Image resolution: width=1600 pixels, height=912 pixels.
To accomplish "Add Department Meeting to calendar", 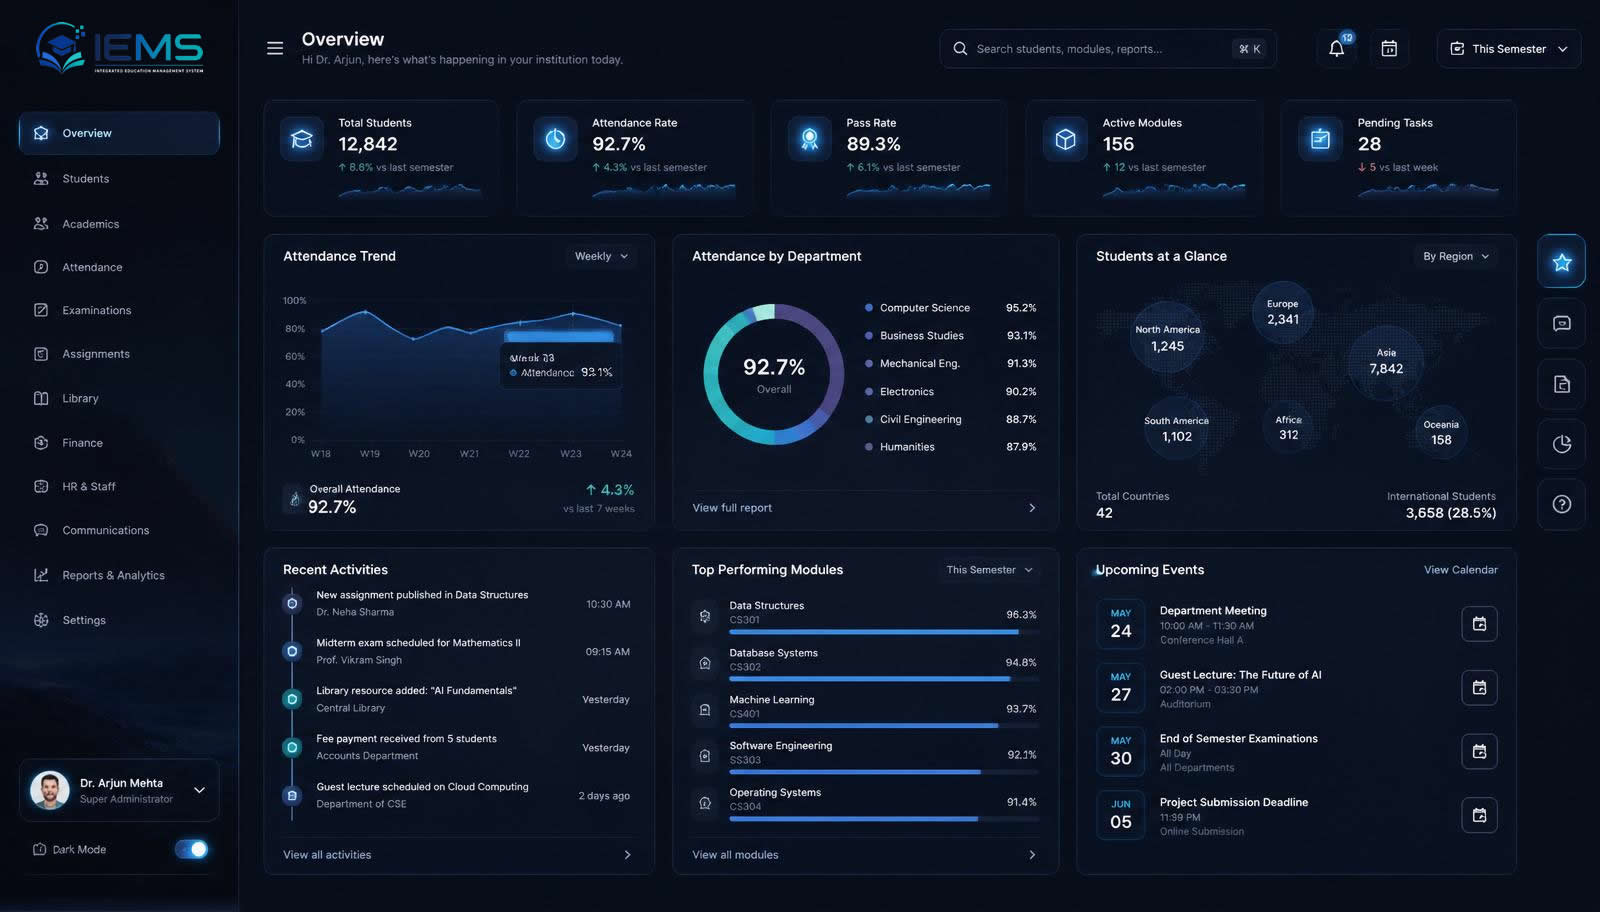I will pyautogui.click(x=1479, y=624).
